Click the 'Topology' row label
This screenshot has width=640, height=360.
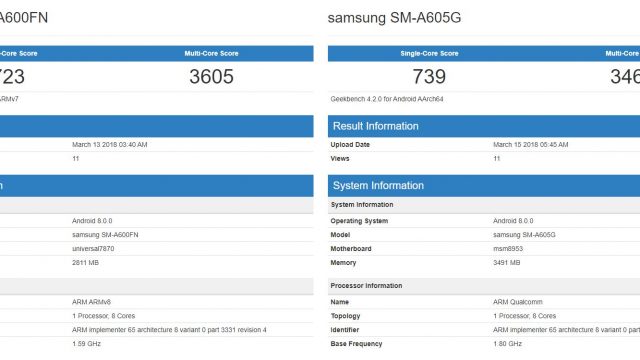point(345,316)
